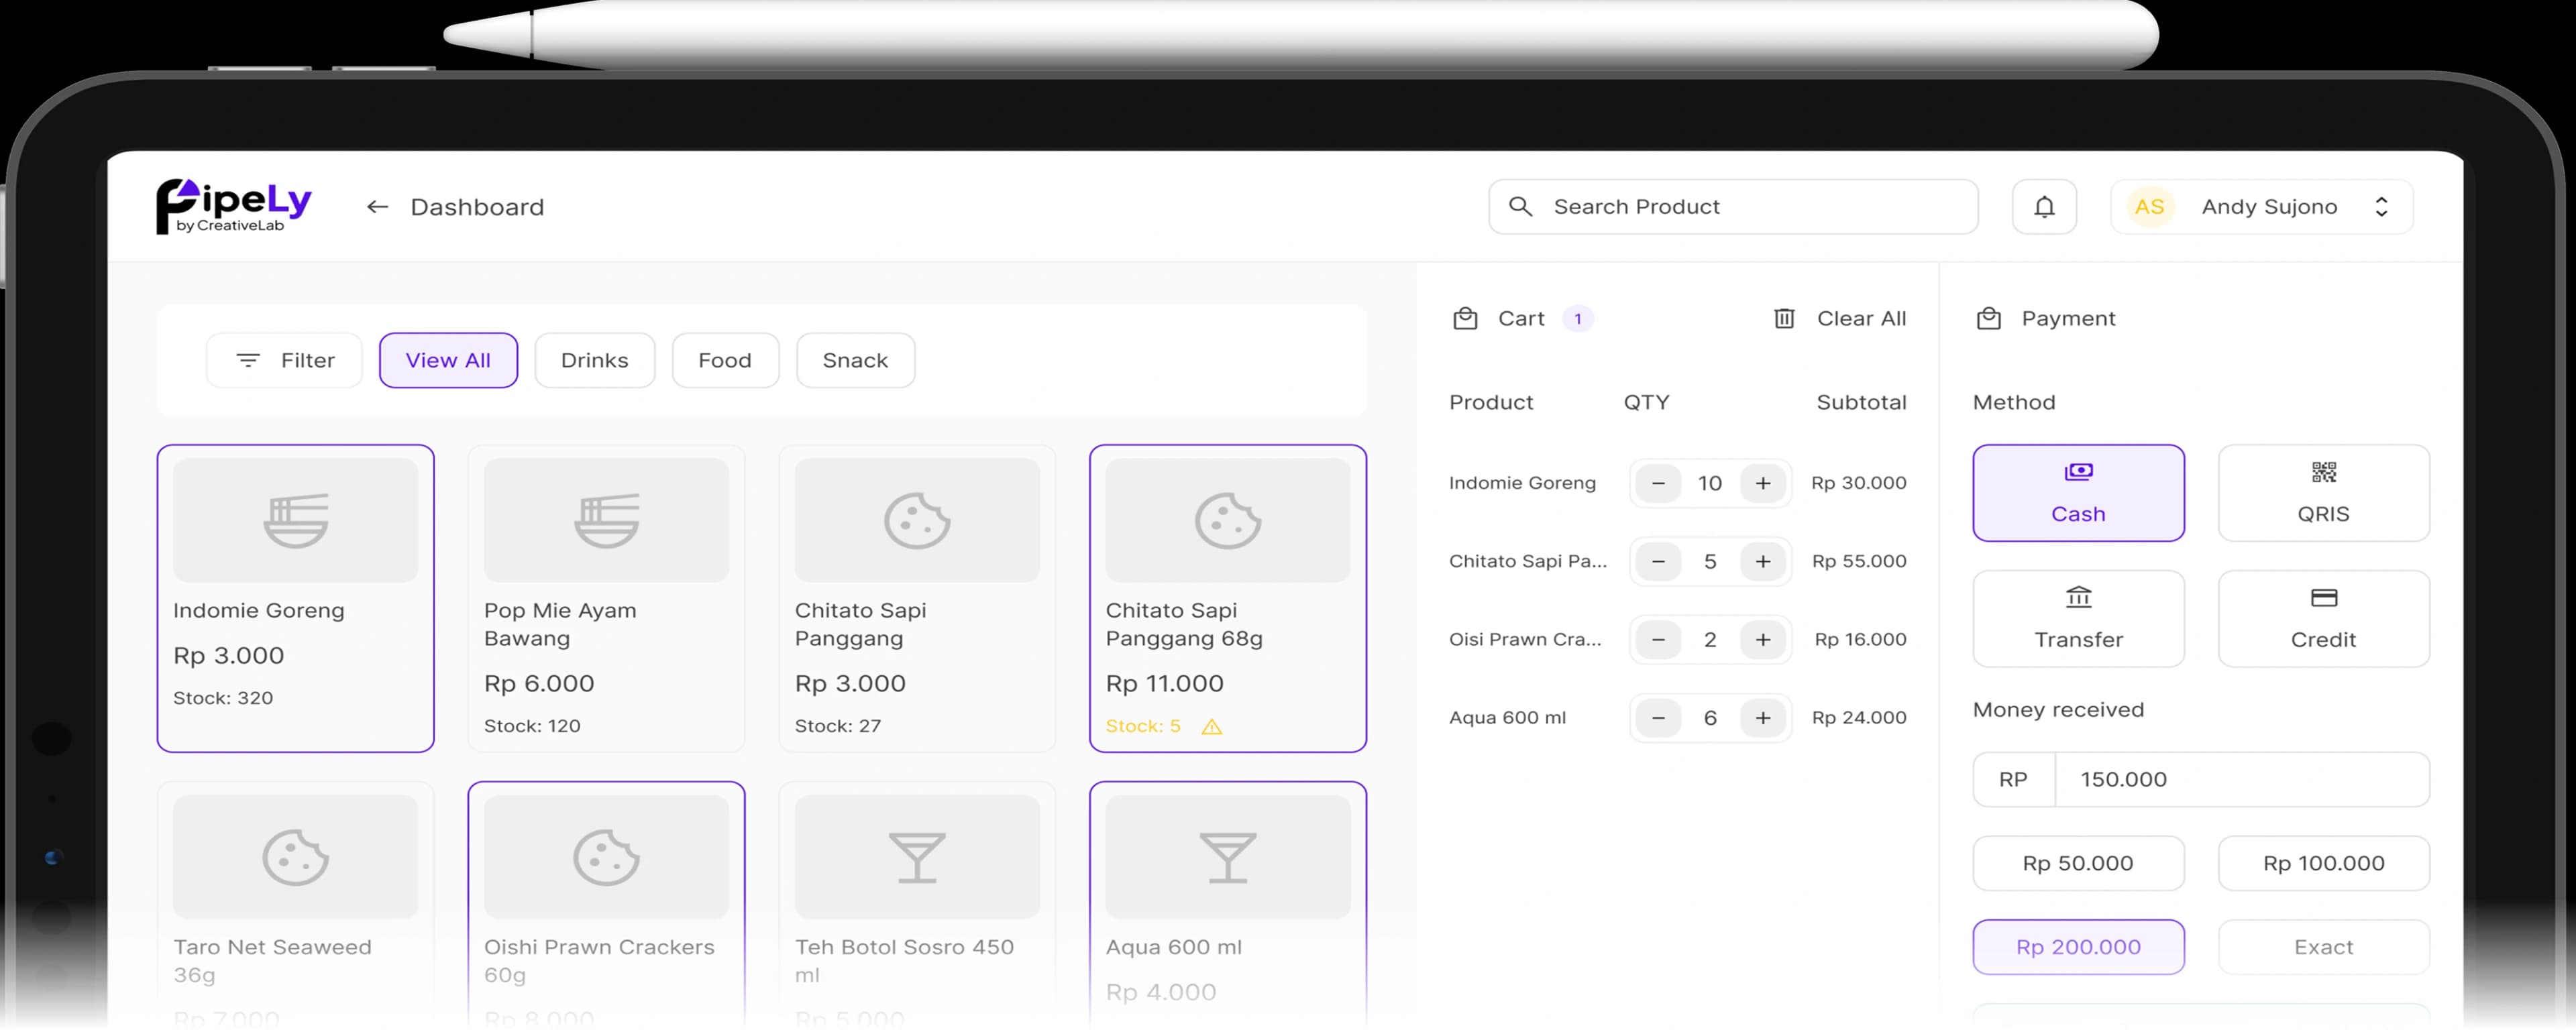Click the search magnifier icon
The height and width of the screenshot is (1030, 2576).
click(x=1520, y=206)
